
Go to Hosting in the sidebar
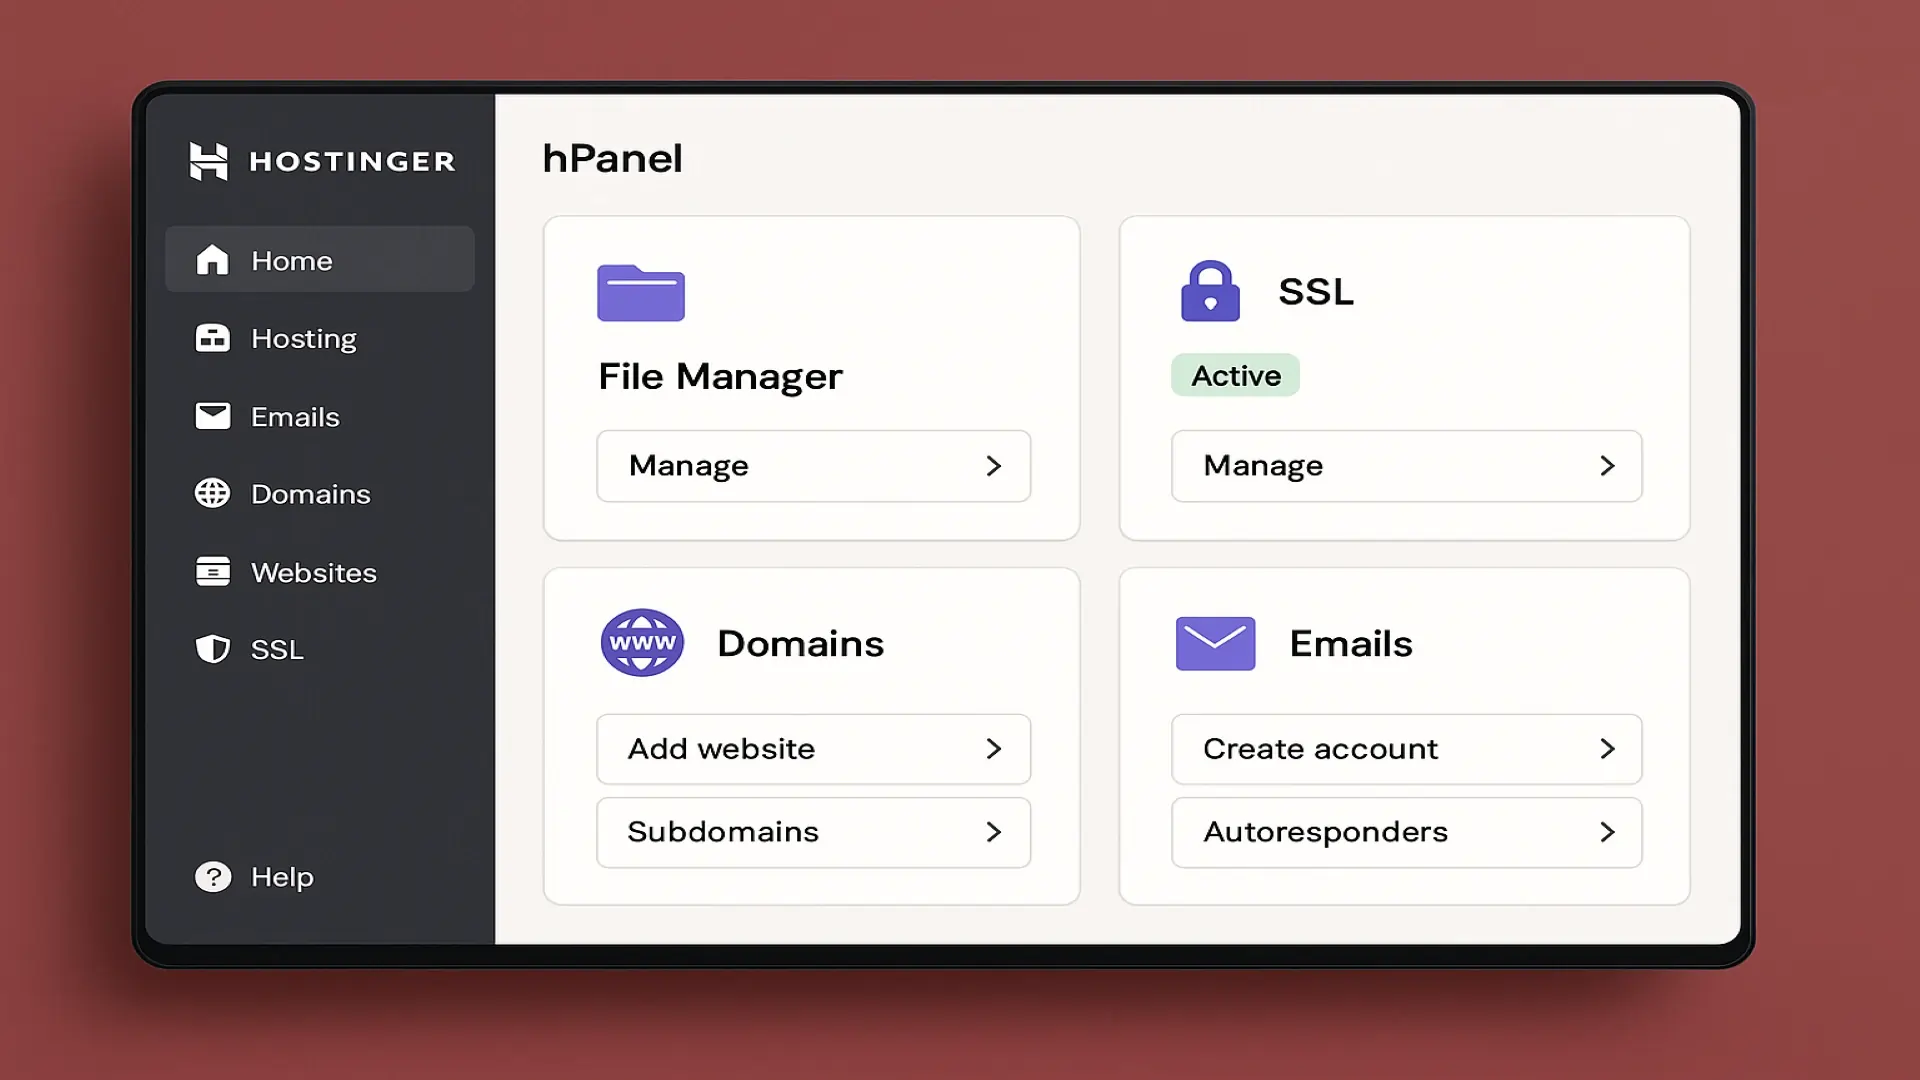pyautogui.click(x=303, y=339)
